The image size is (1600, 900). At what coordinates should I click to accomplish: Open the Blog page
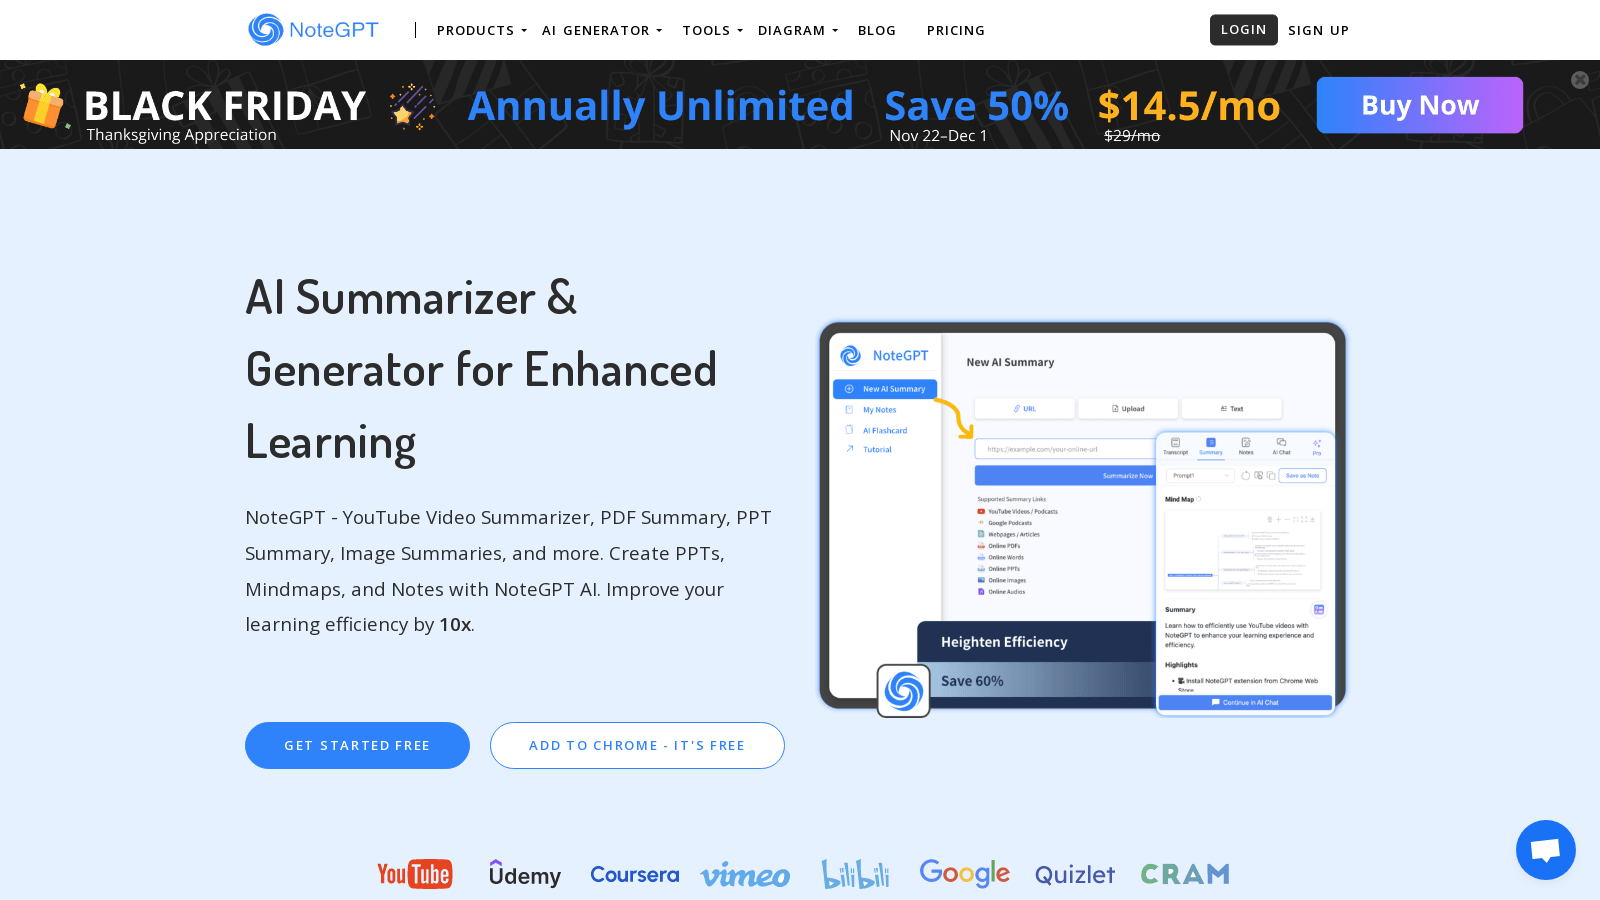tap(877, 31)
